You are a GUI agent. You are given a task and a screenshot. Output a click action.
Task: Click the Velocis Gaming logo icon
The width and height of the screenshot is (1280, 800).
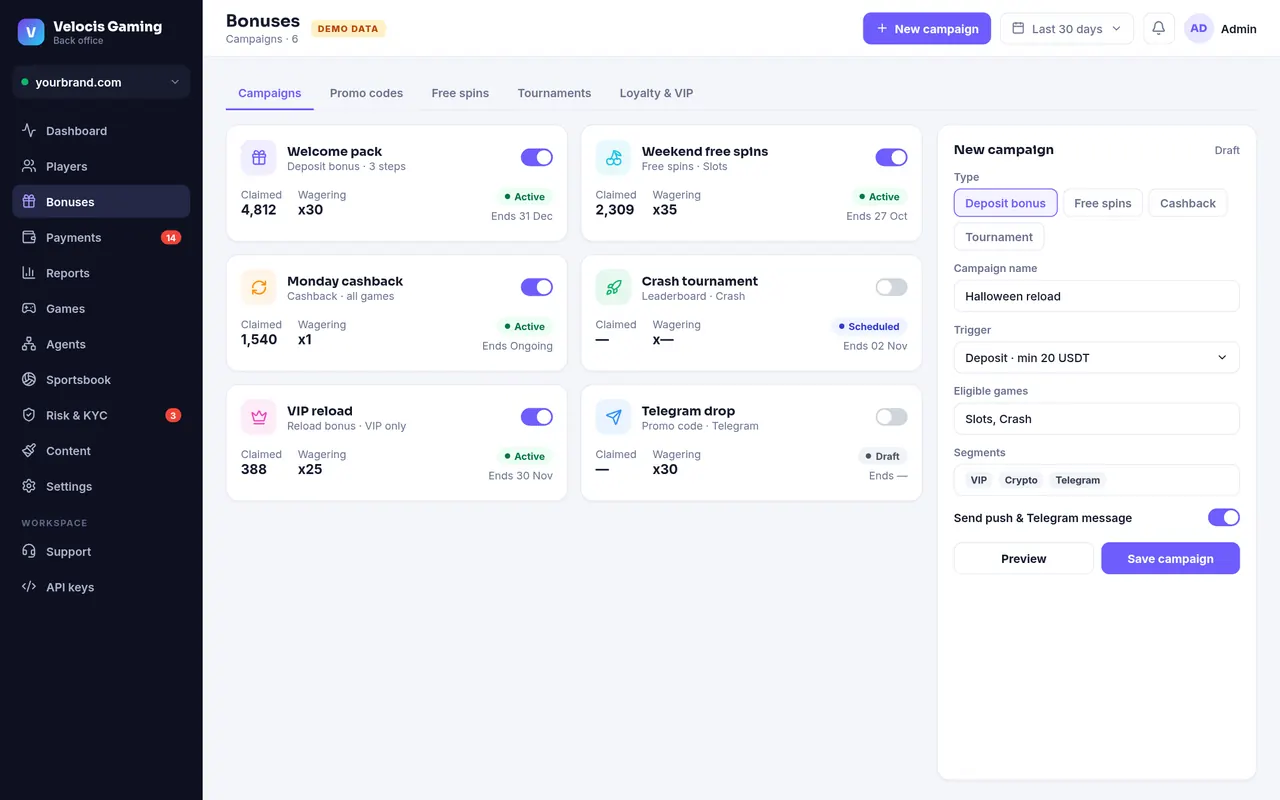pyautogui.click(x=31, y=32)
